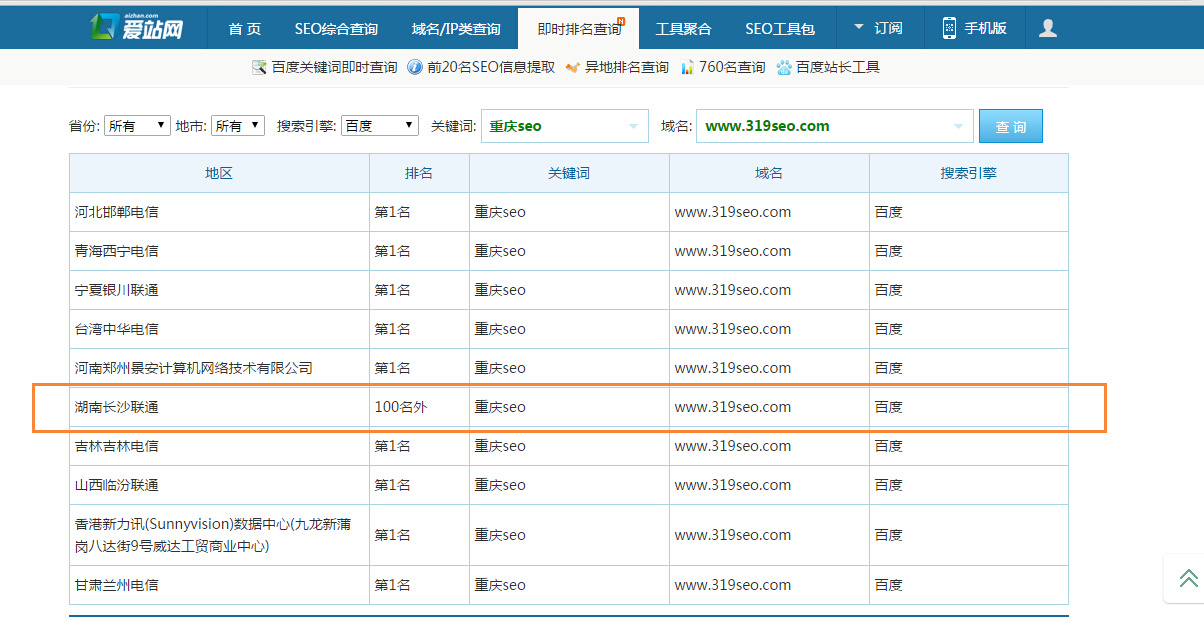The image size is (1204, 629).
Task: Click www.319seo.com in the 湖南长沙联通 row
Action: point(733,407)
